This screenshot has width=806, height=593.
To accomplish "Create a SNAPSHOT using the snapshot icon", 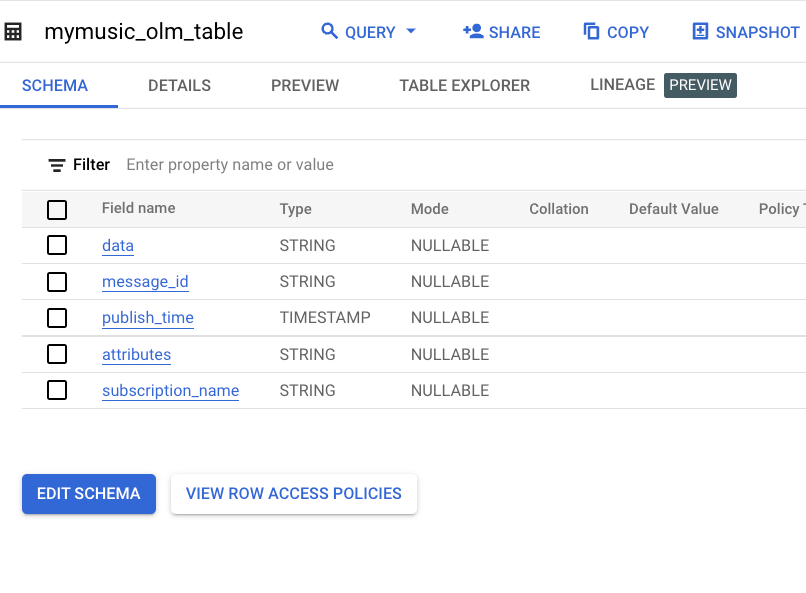I will (698, 31).
